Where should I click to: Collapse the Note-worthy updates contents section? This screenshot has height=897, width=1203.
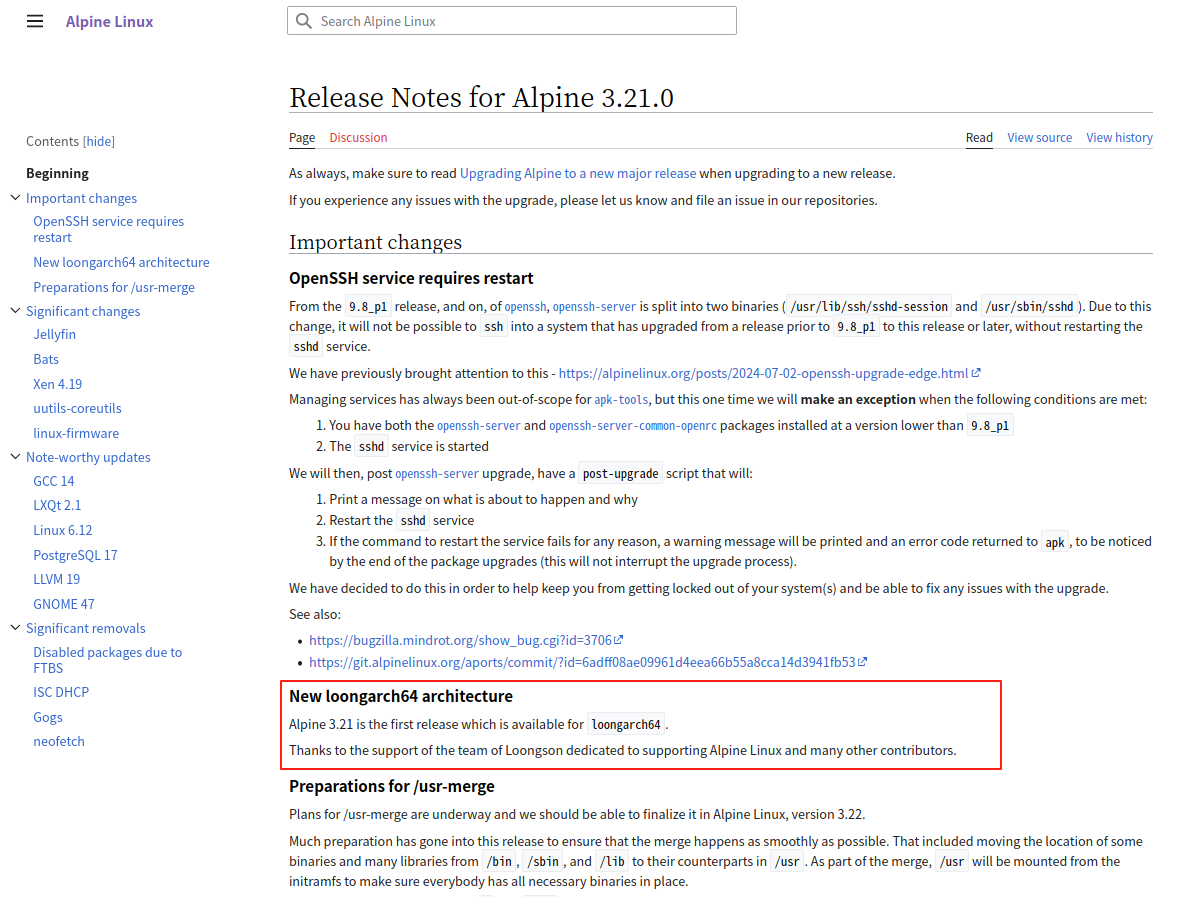tap(15, 457)
